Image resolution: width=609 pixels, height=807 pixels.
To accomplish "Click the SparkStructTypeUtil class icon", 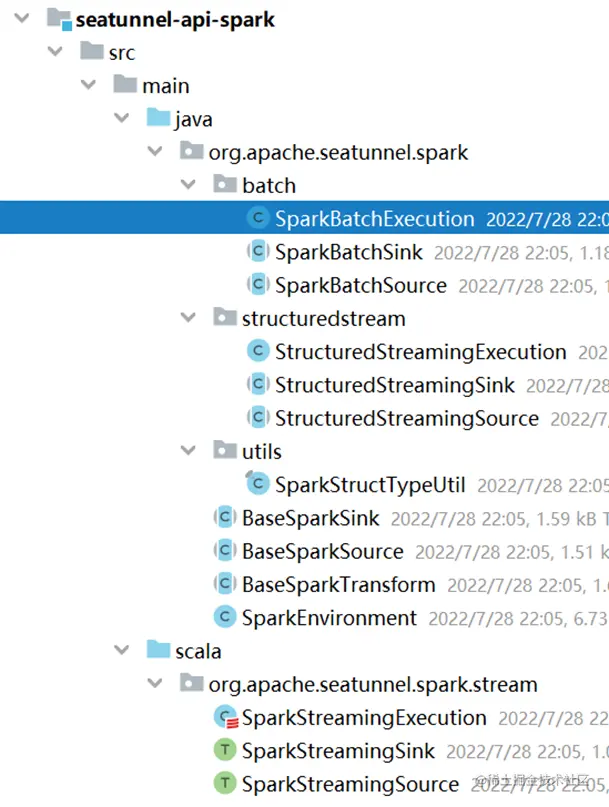I will (x=257, y=483).
